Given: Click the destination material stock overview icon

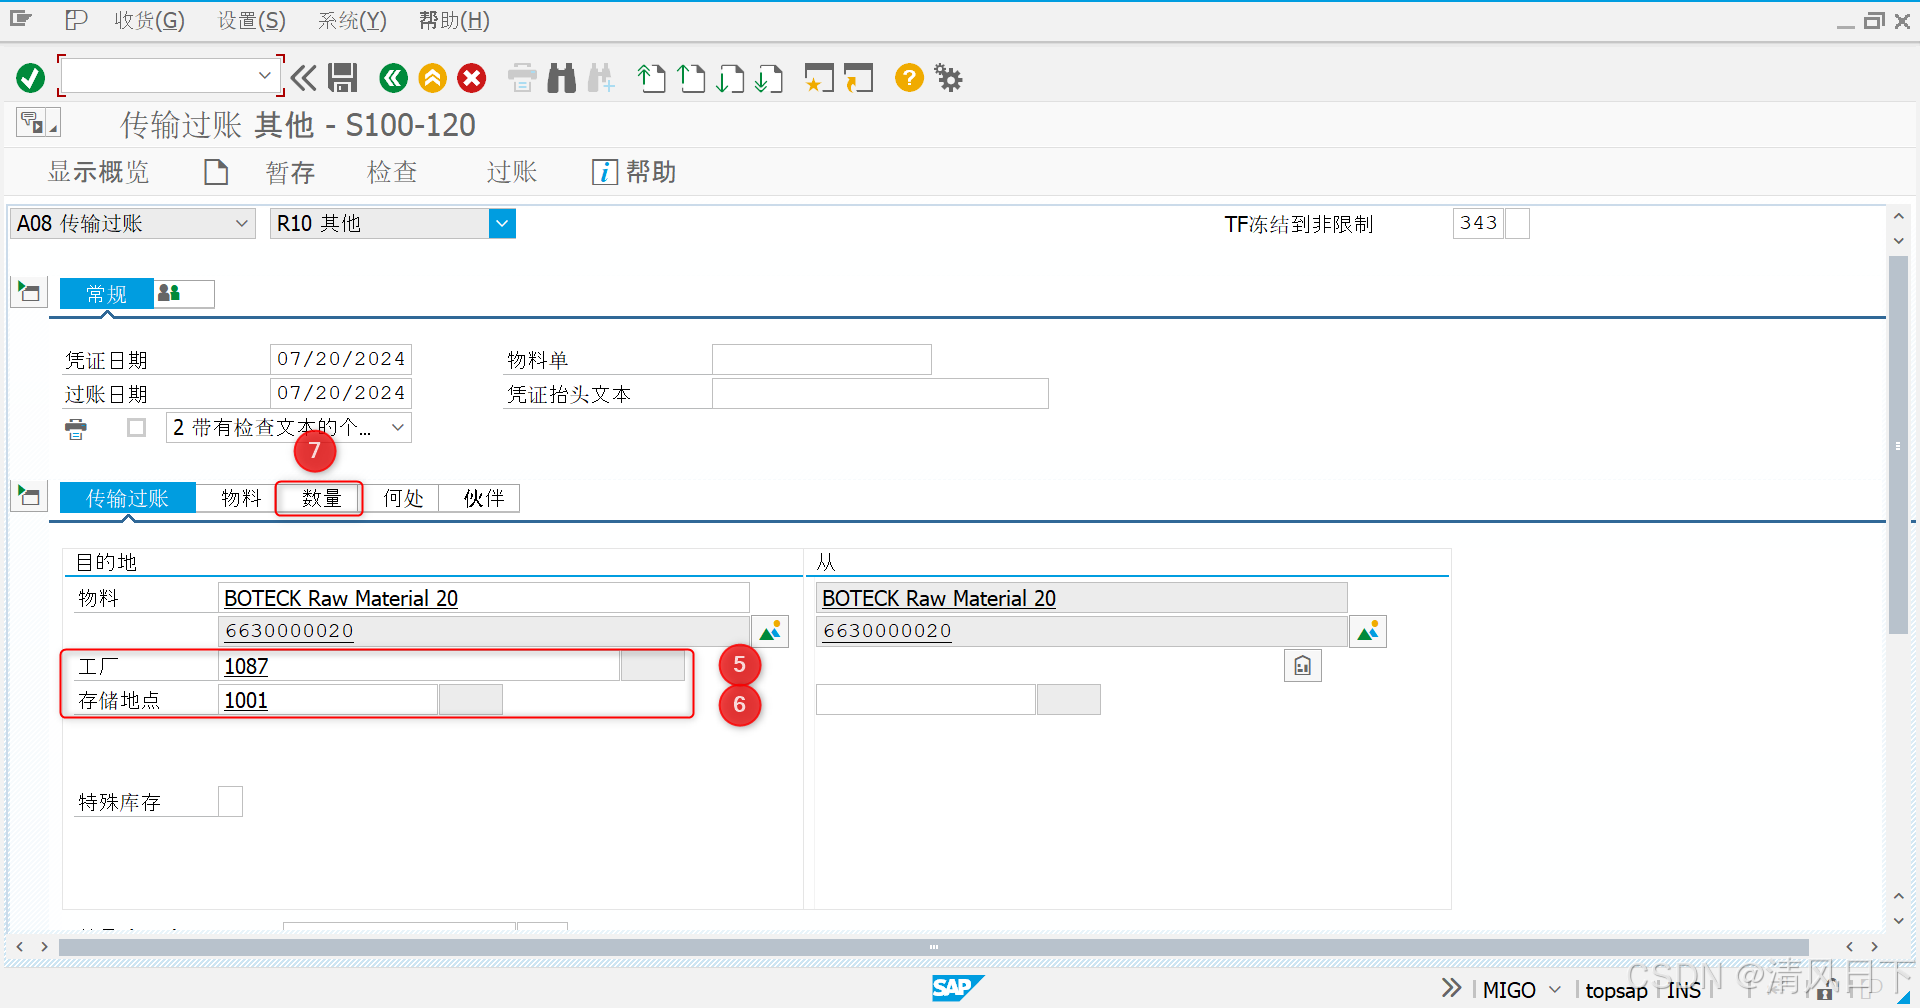Looking at the screenshot, I should [x=770, y=631].
